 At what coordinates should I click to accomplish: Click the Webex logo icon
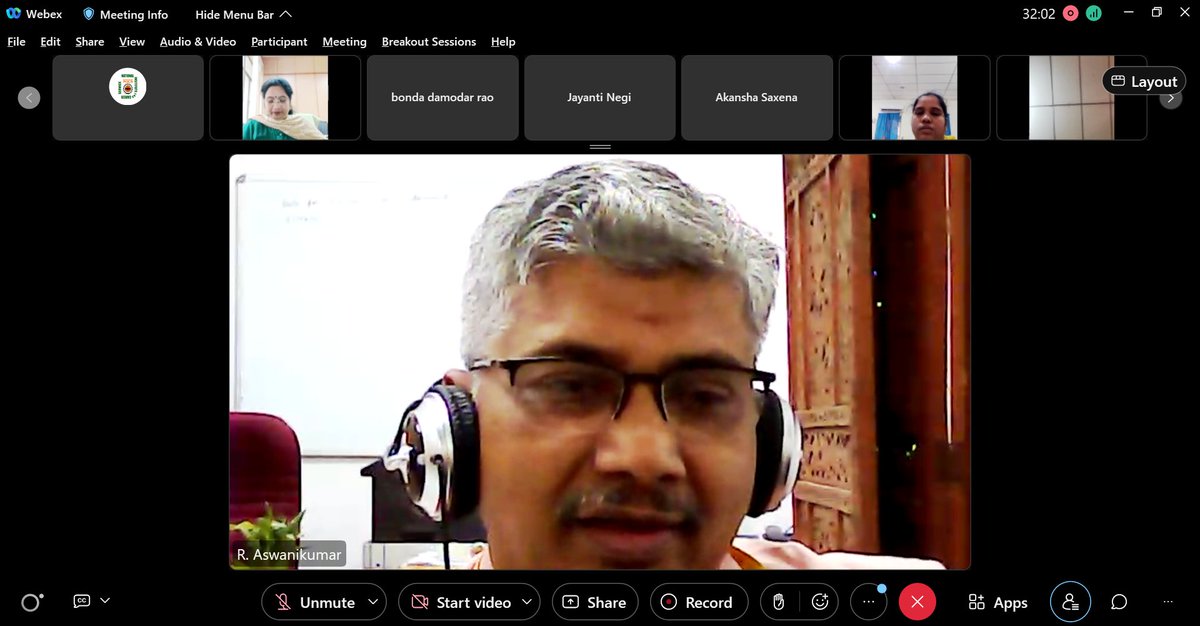14,14
